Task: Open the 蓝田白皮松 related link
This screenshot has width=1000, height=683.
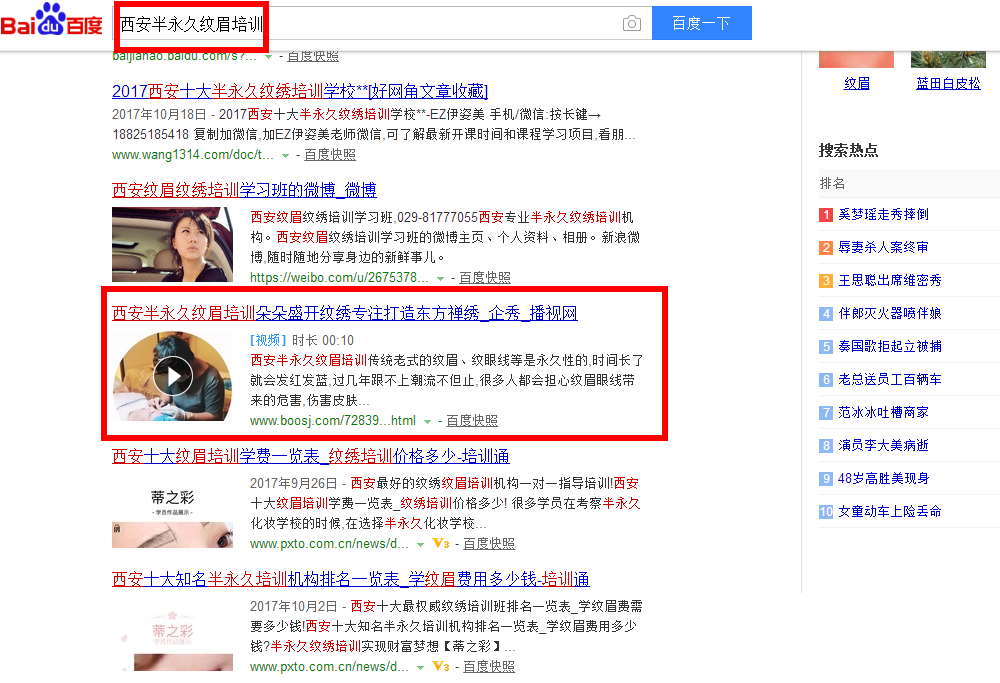Action: [948, 84]
